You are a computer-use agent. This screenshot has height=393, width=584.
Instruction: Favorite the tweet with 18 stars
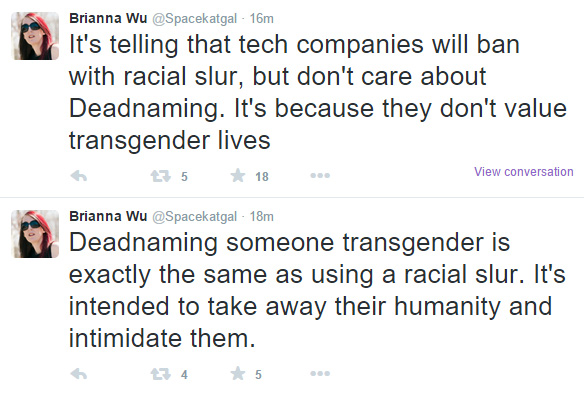tap(238, 175)
